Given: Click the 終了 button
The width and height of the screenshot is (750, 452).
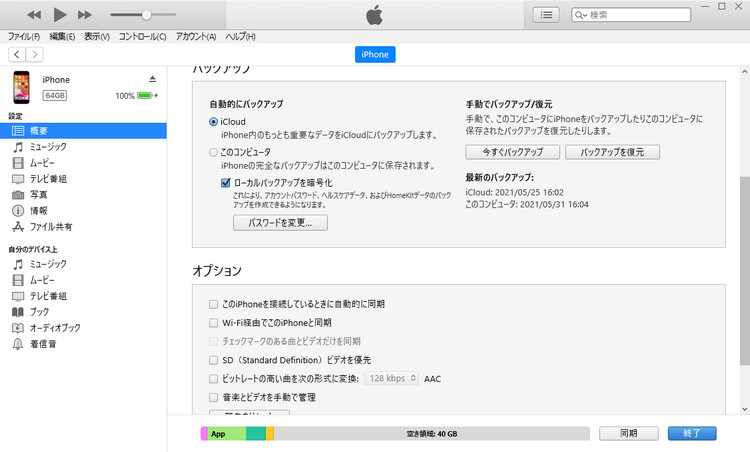Looking at the screenshot, I should 692,433.
